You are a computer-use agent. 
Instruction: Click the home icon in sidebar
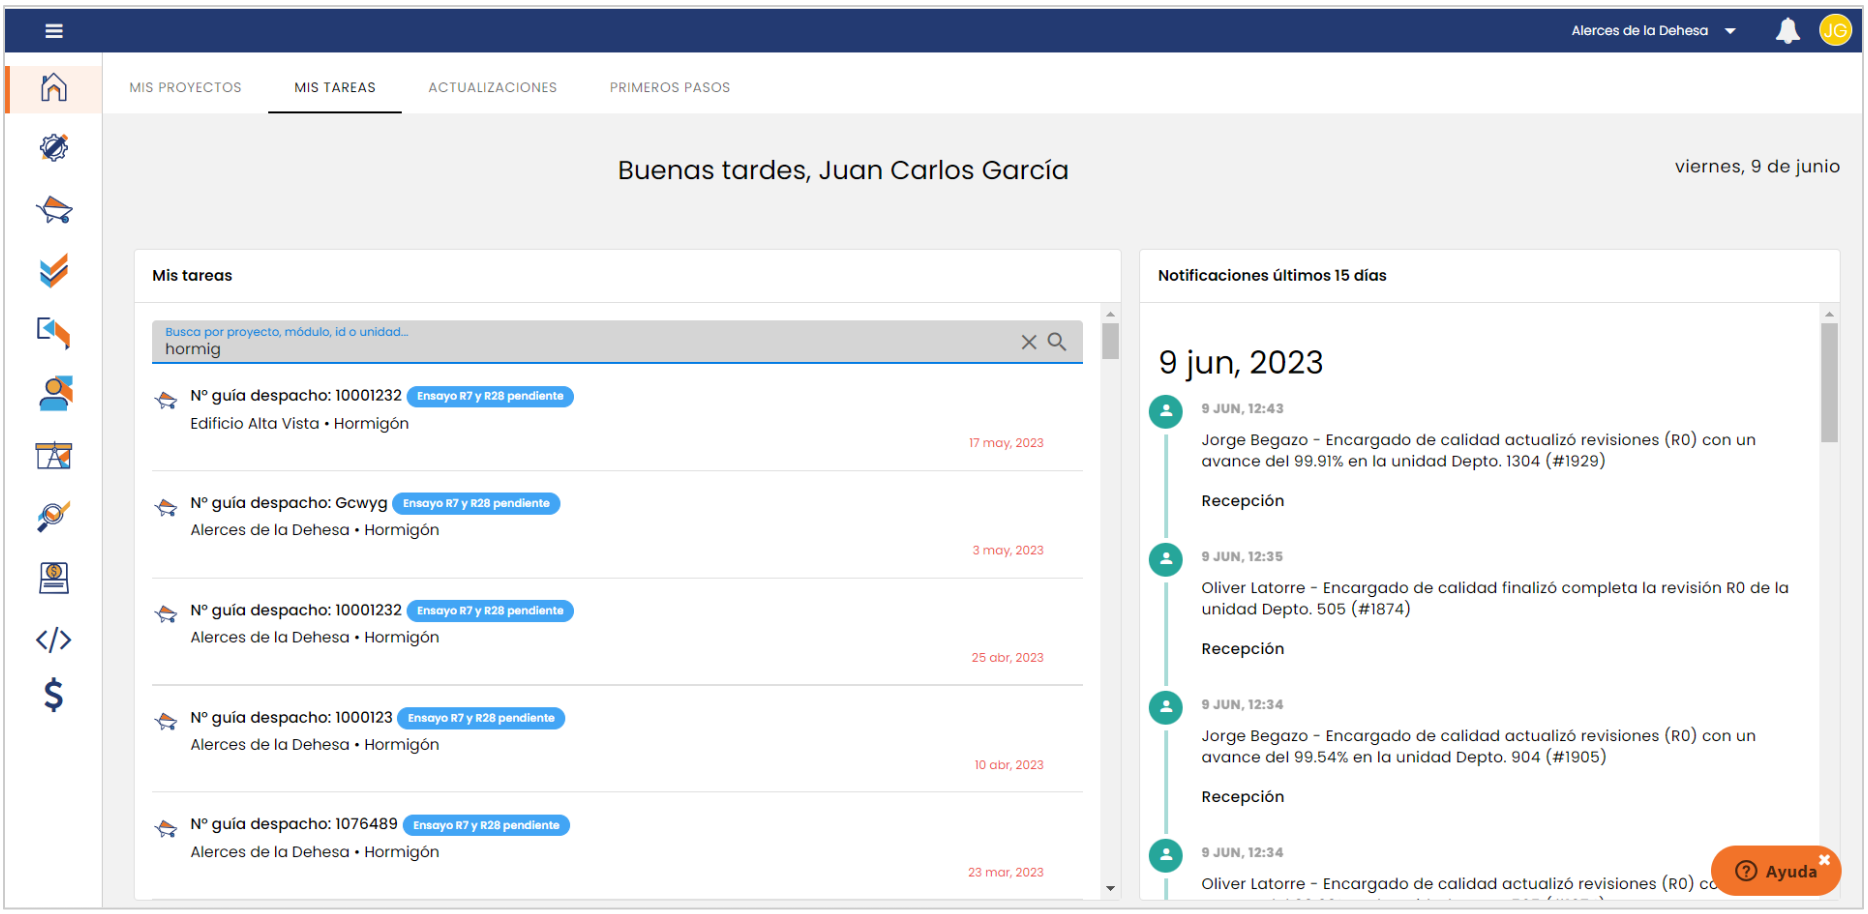(x=54, y=88)
